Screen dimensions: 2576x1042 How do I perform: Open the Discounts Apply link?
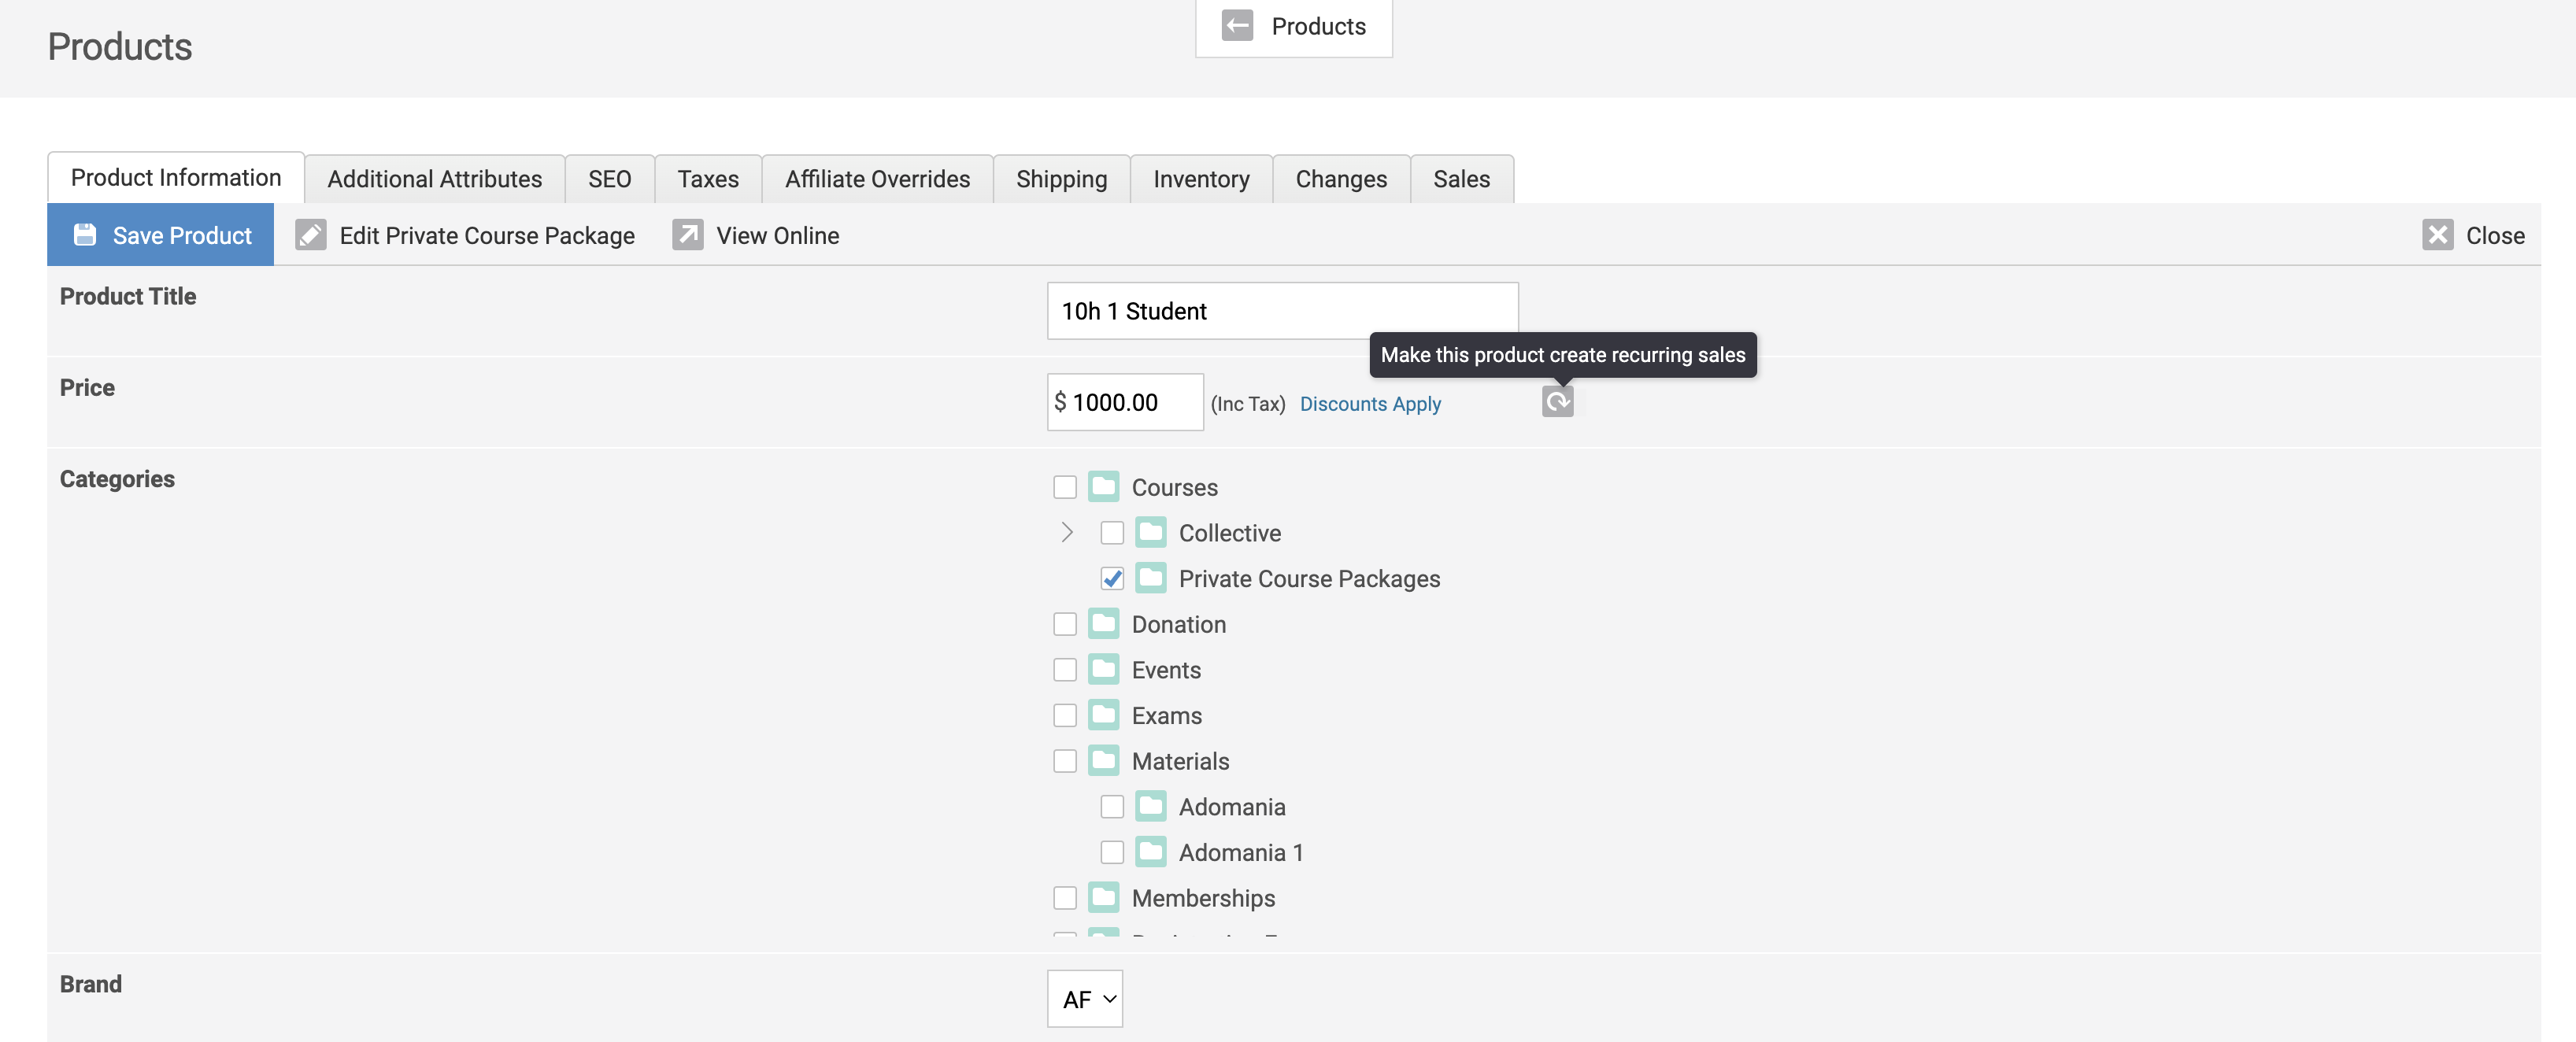[1369, 404]
